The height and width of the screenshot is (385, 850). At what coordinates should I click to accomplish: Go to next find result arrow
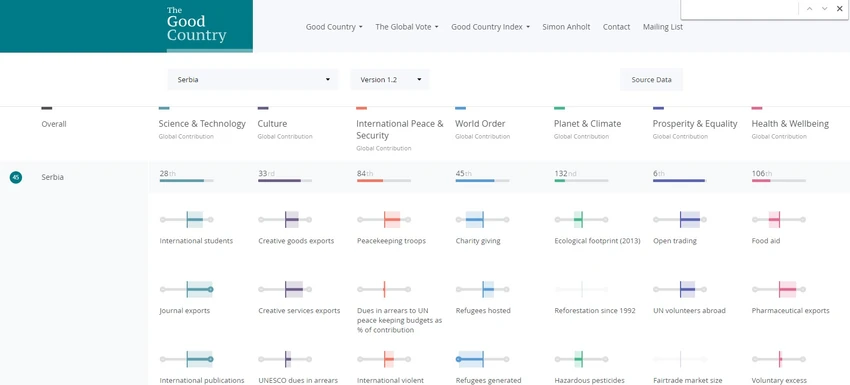[825, 9]
